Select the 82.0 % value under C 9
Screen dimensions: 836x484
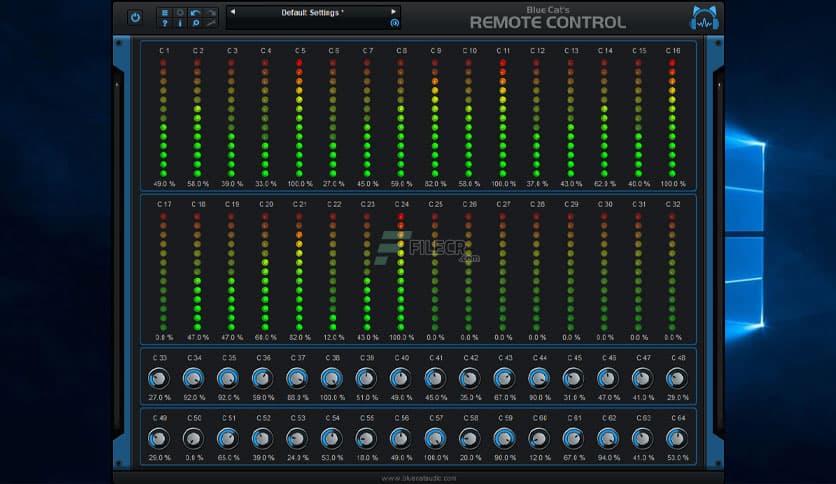(x=436, y=184)
